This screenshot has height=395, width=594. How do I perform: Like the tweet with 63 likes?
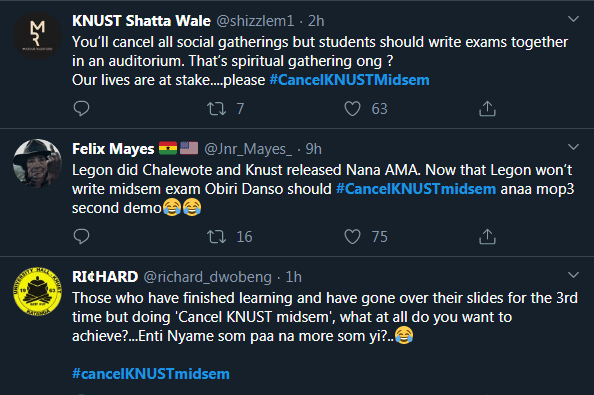coord(352,109)
